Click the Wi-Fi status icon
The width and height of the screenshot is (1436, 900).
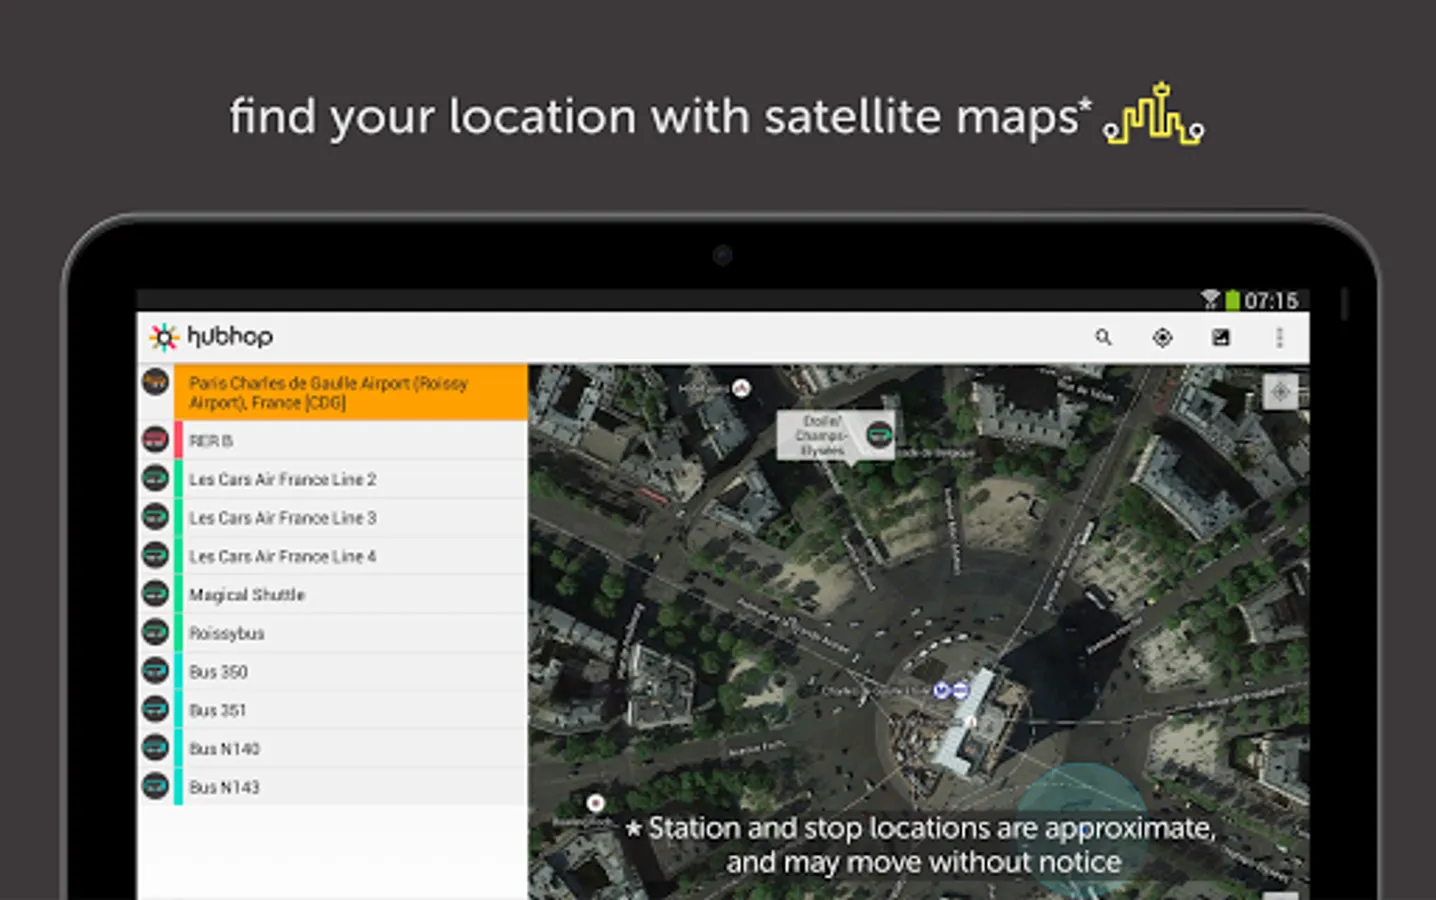point(1210,299)
